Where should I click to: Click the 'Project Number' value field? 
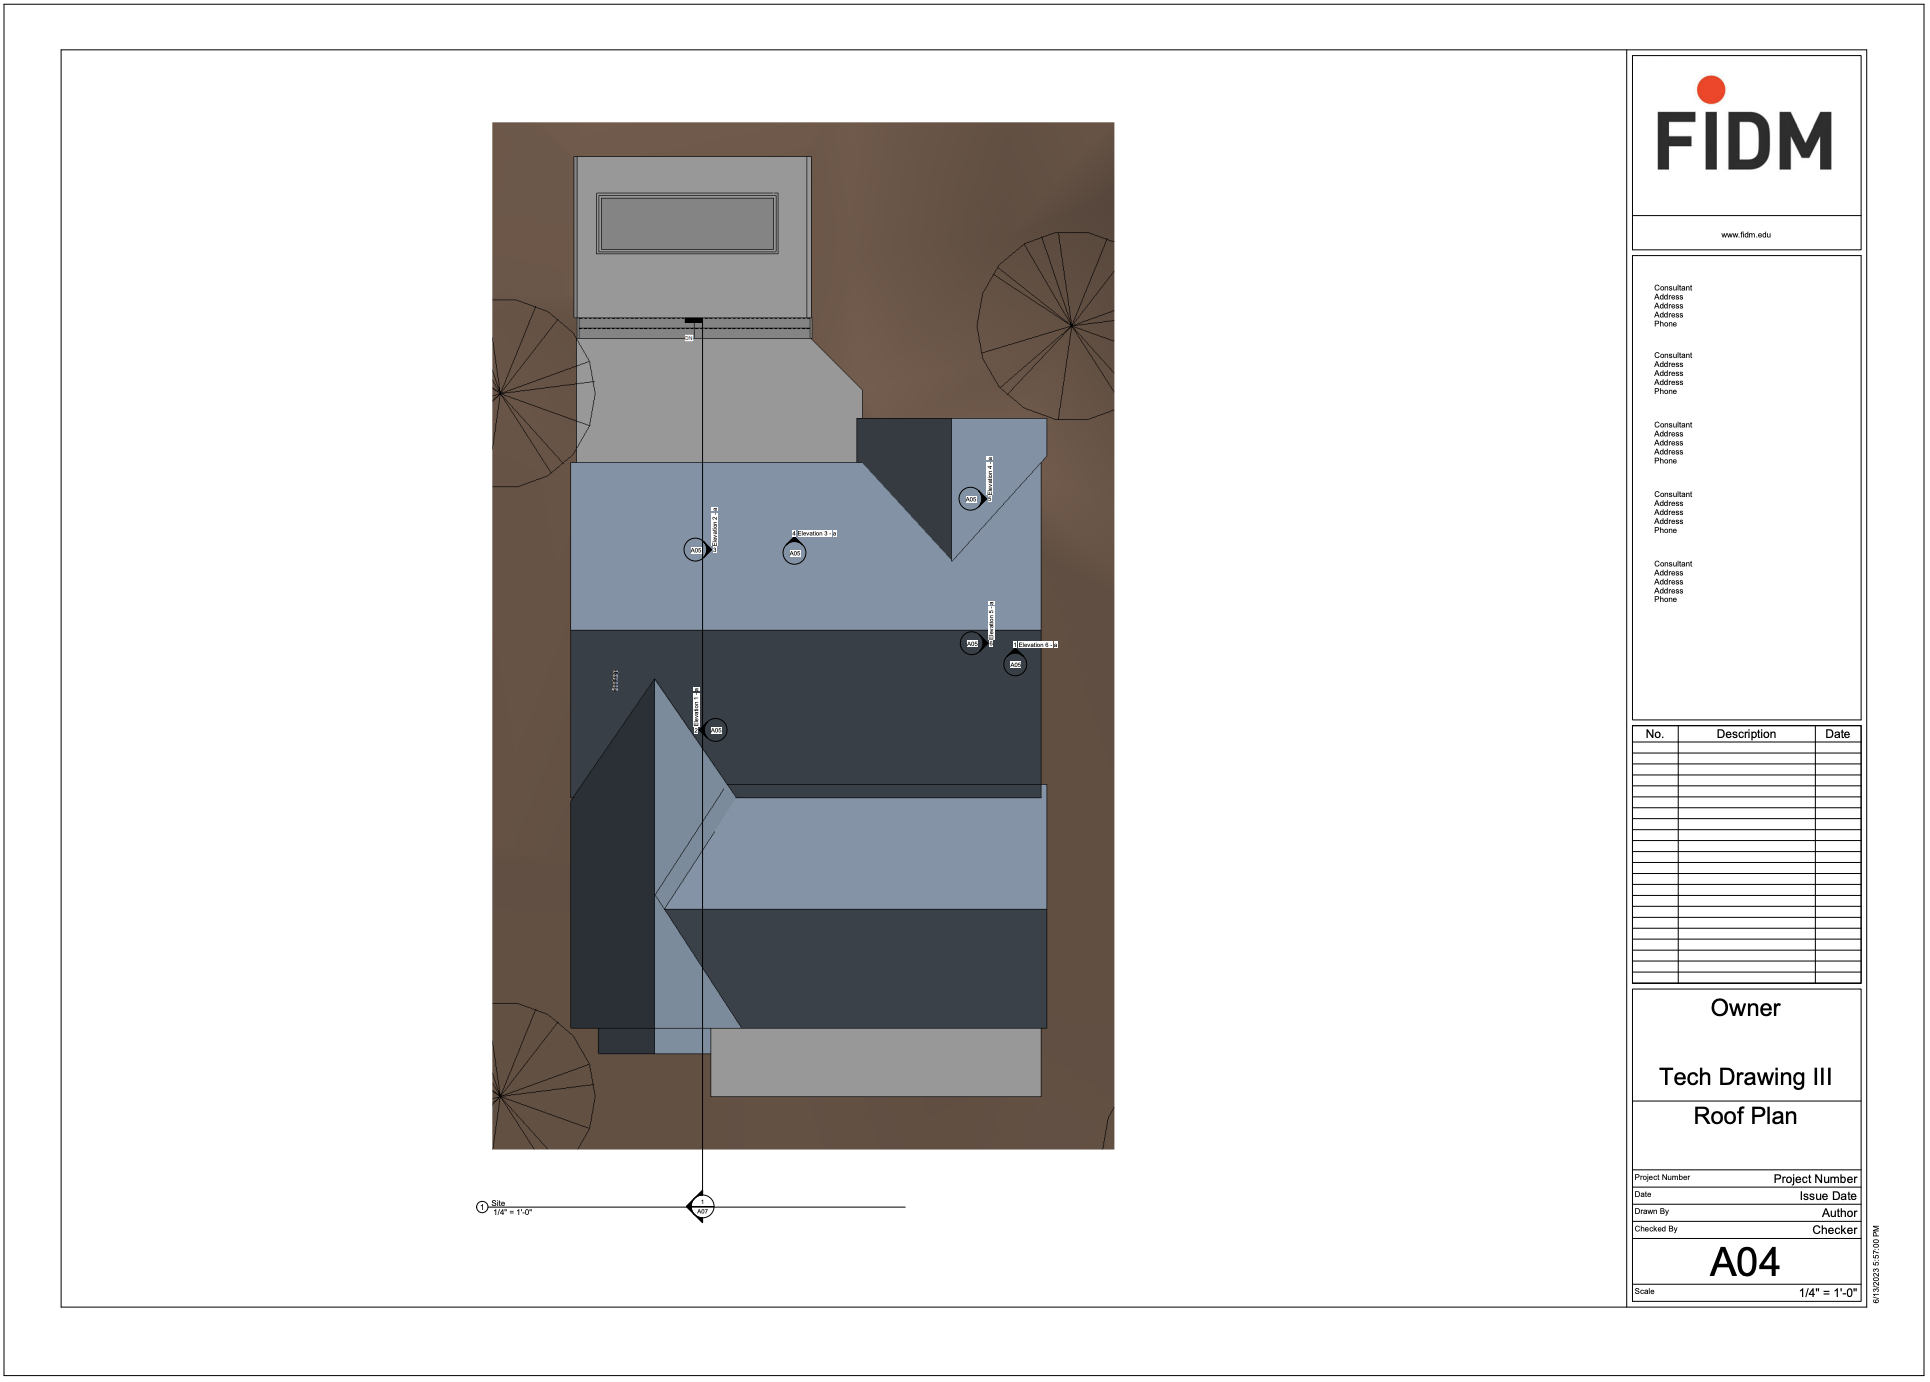pyautogui.click(x=1815, y=1179)
